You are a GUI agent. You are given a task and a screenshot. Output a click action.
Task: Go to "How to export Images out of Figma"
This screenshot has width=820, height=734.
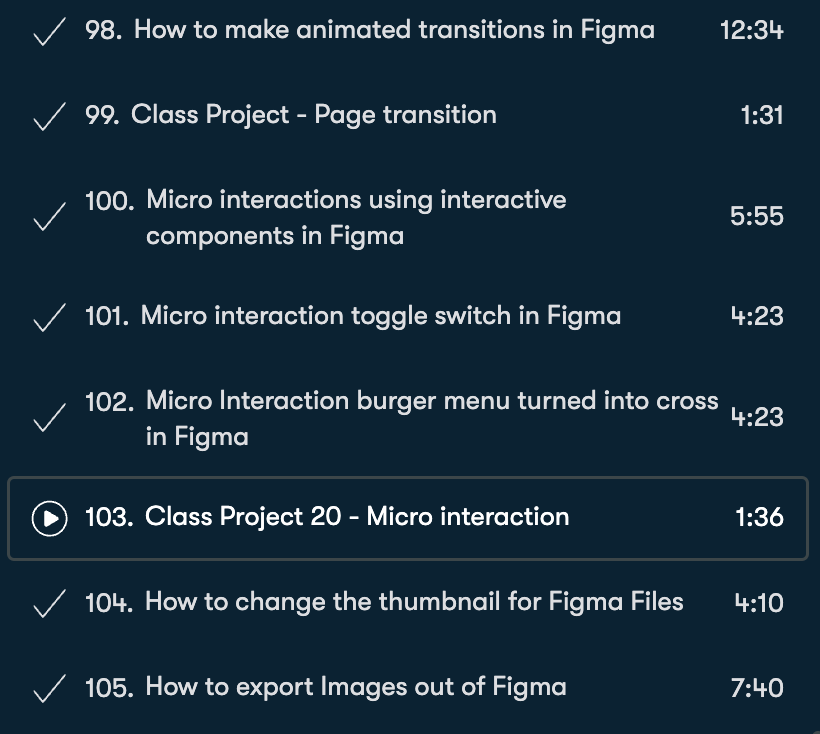point(355,687)
